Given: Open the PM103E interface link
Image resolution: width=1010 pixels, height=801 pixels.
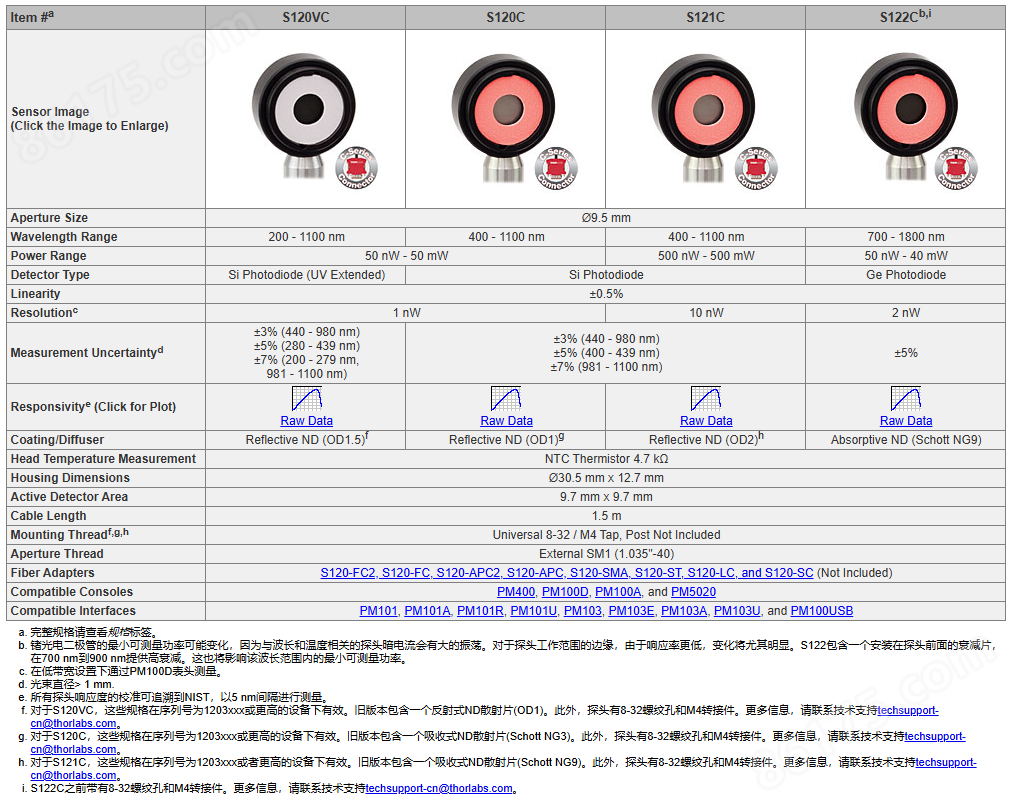Looking at the screenshot, I should pos(631,611).
